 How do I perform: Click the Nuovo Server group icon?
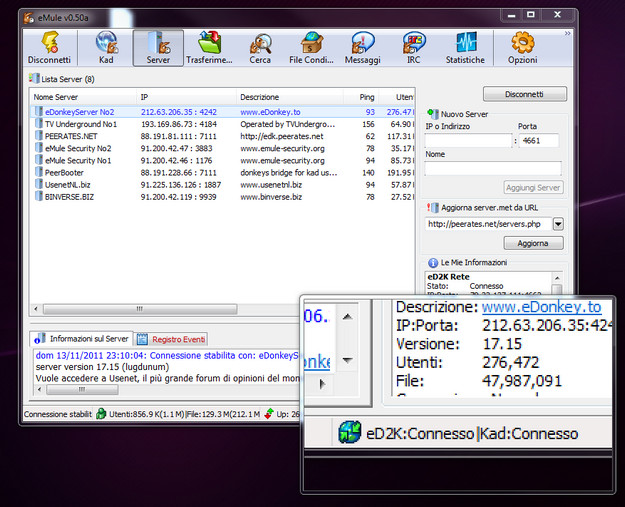[433, 114]
